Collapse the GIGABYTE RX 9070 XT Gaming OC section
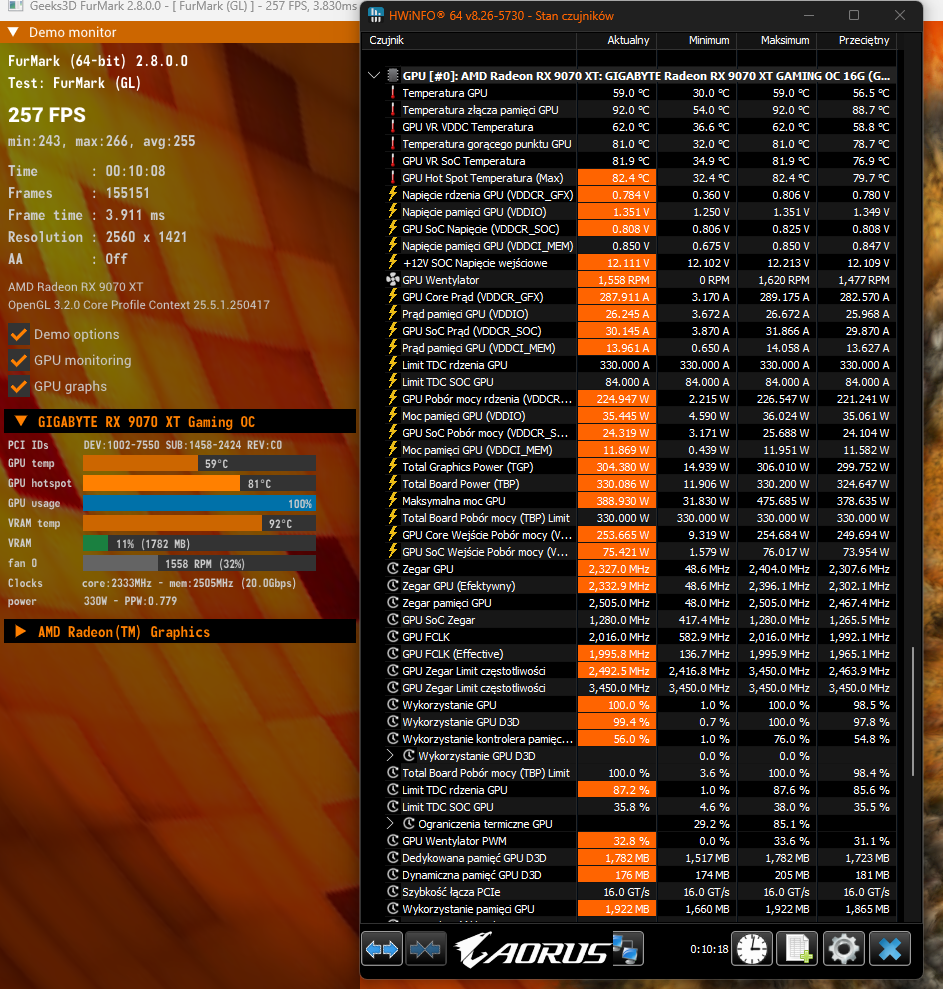The height and width of the screenshot is (989, 943). [x=20, y=421]
